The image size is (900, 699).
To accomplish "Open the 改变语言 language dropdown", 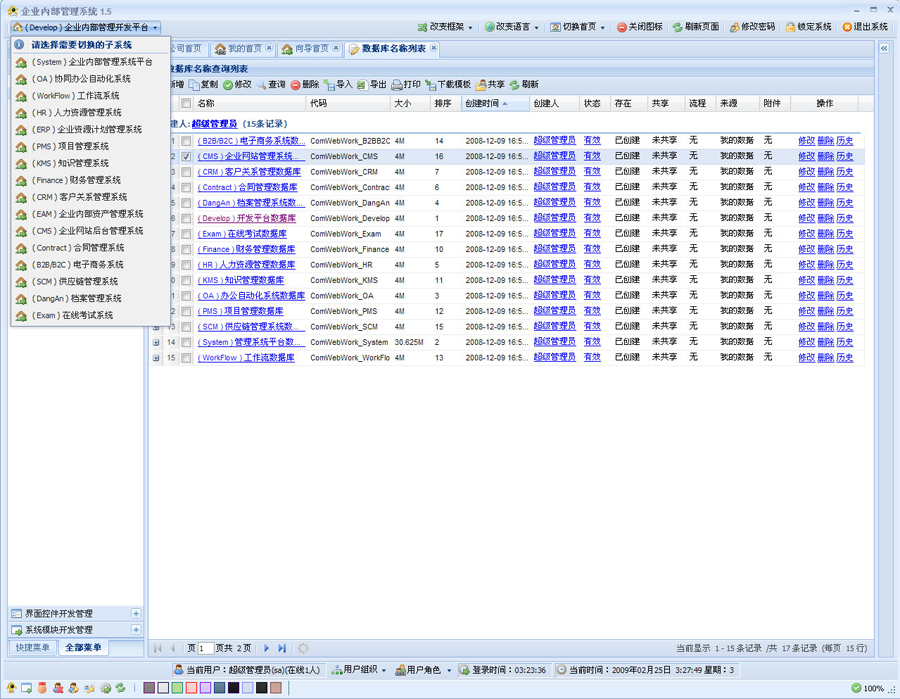I will pos(512,27).
